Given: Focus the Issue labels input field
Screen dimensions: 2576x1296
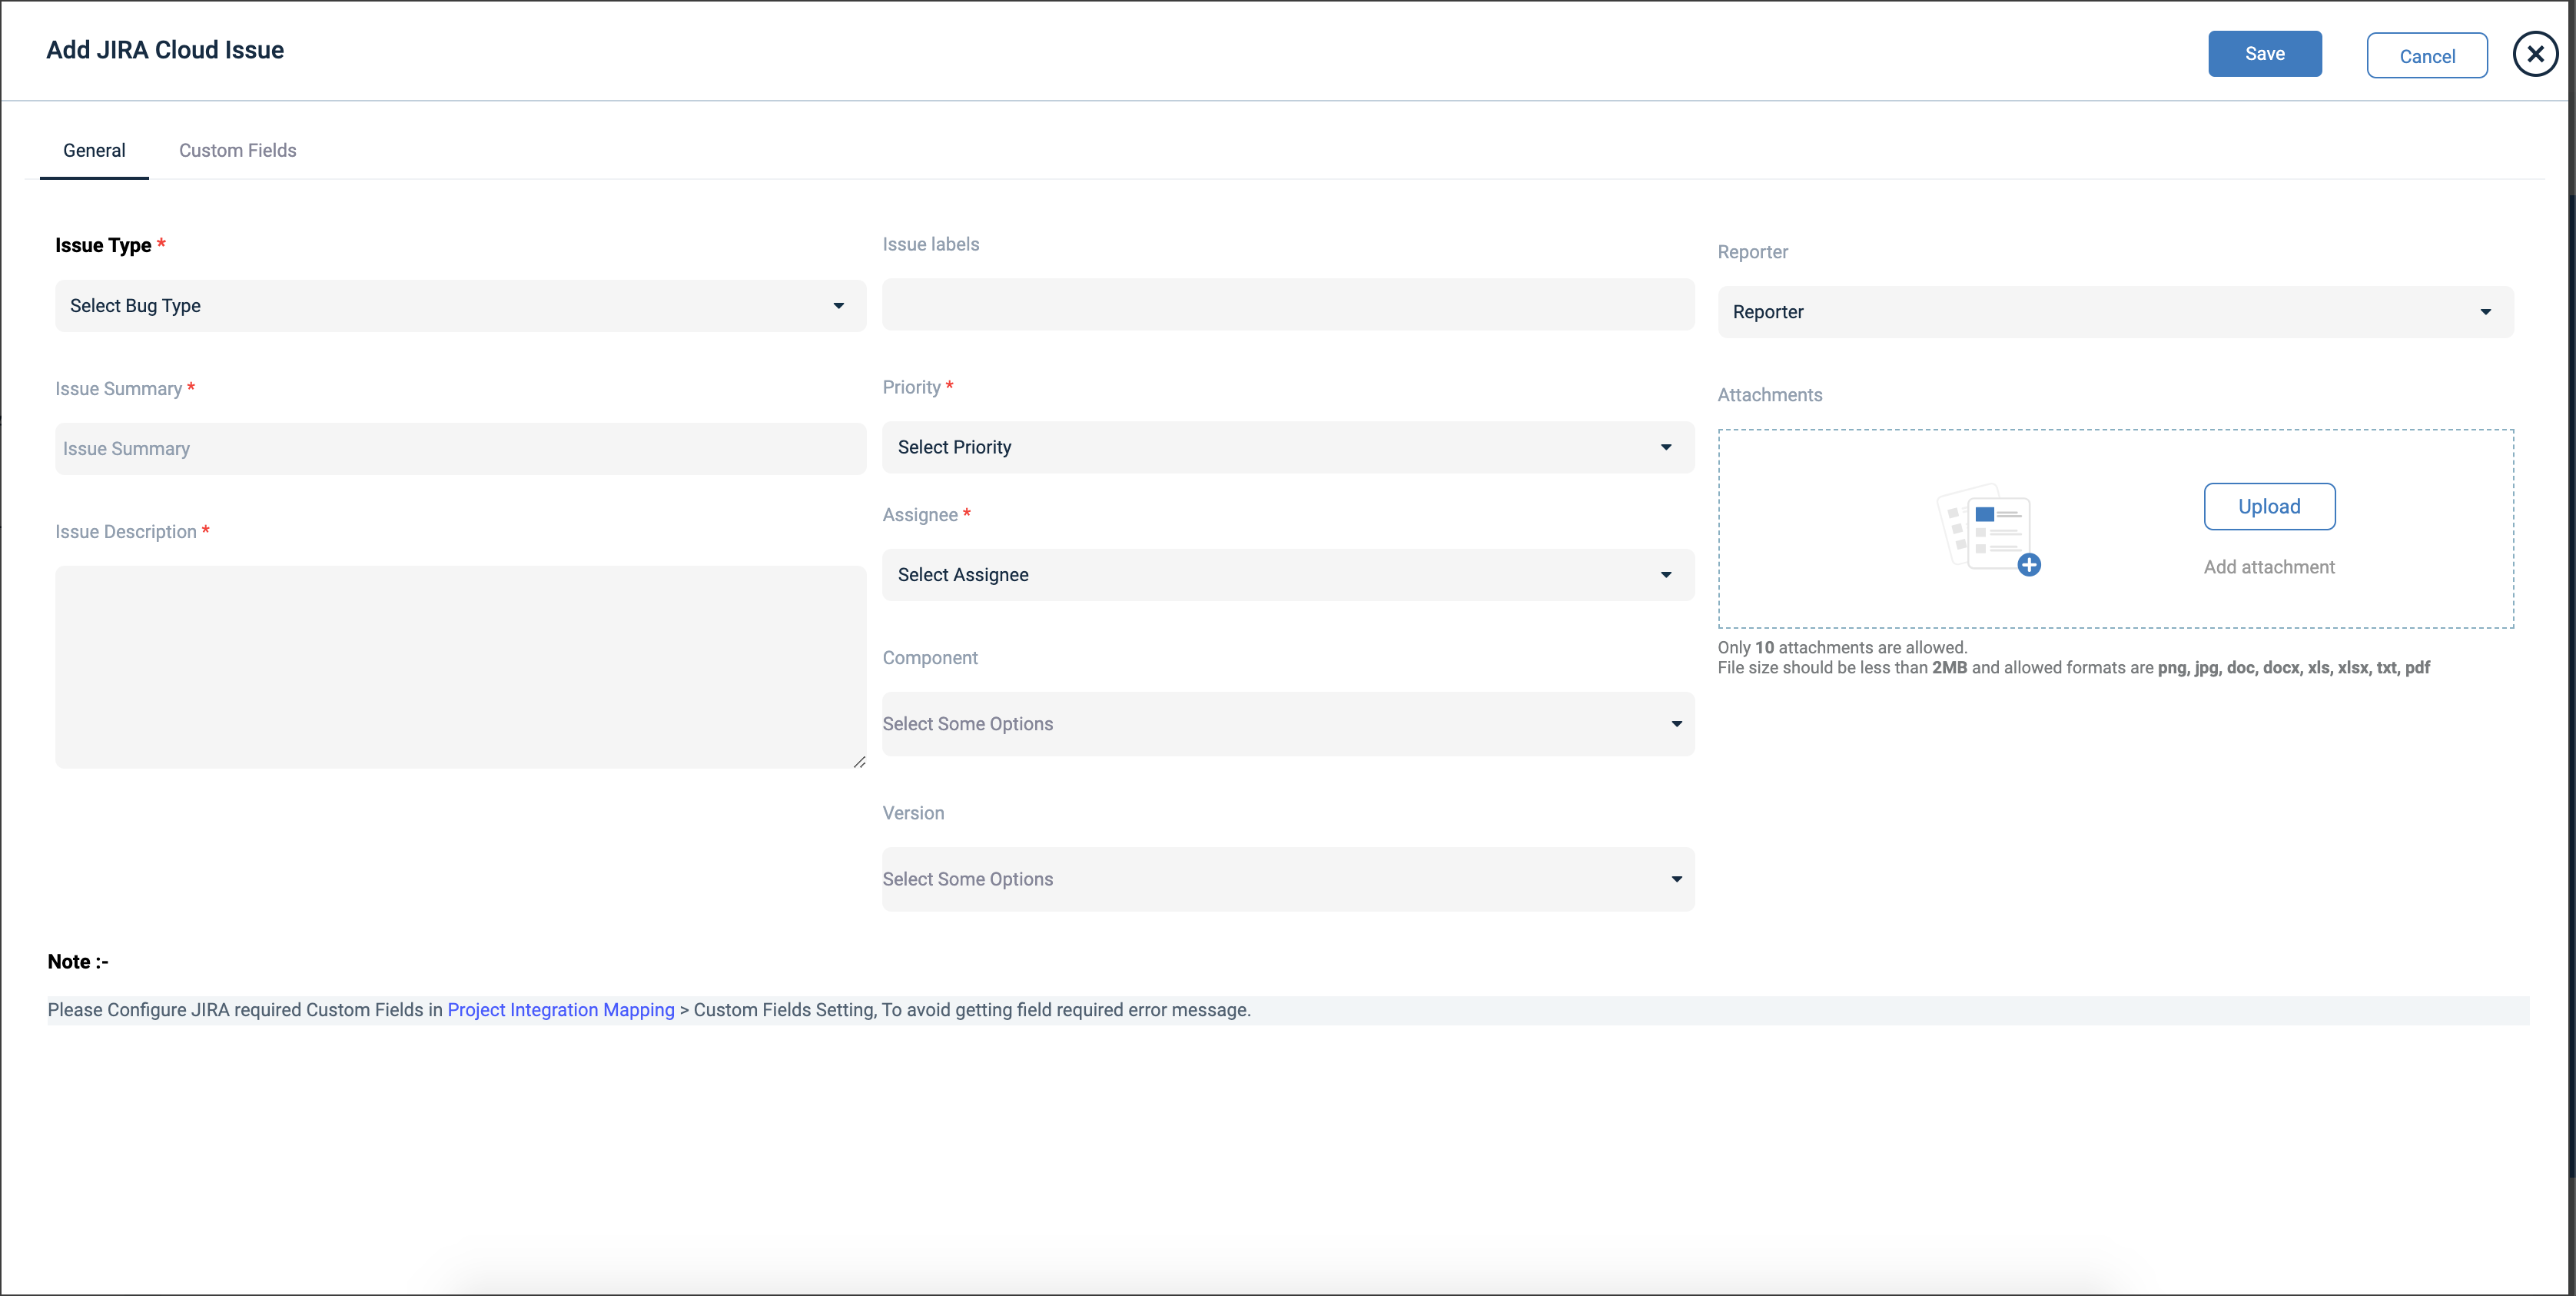Looking at the screenshot, I should click(1288, 304).
